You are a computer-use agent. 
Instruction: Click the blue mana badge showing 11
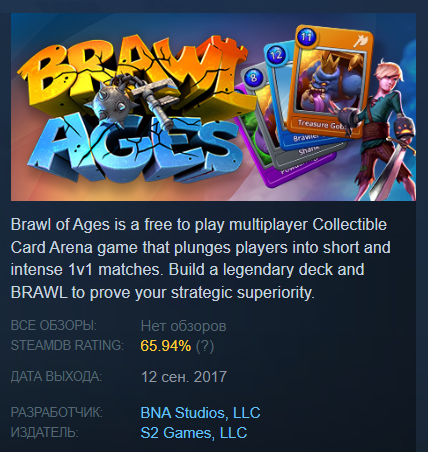point(306,36)
